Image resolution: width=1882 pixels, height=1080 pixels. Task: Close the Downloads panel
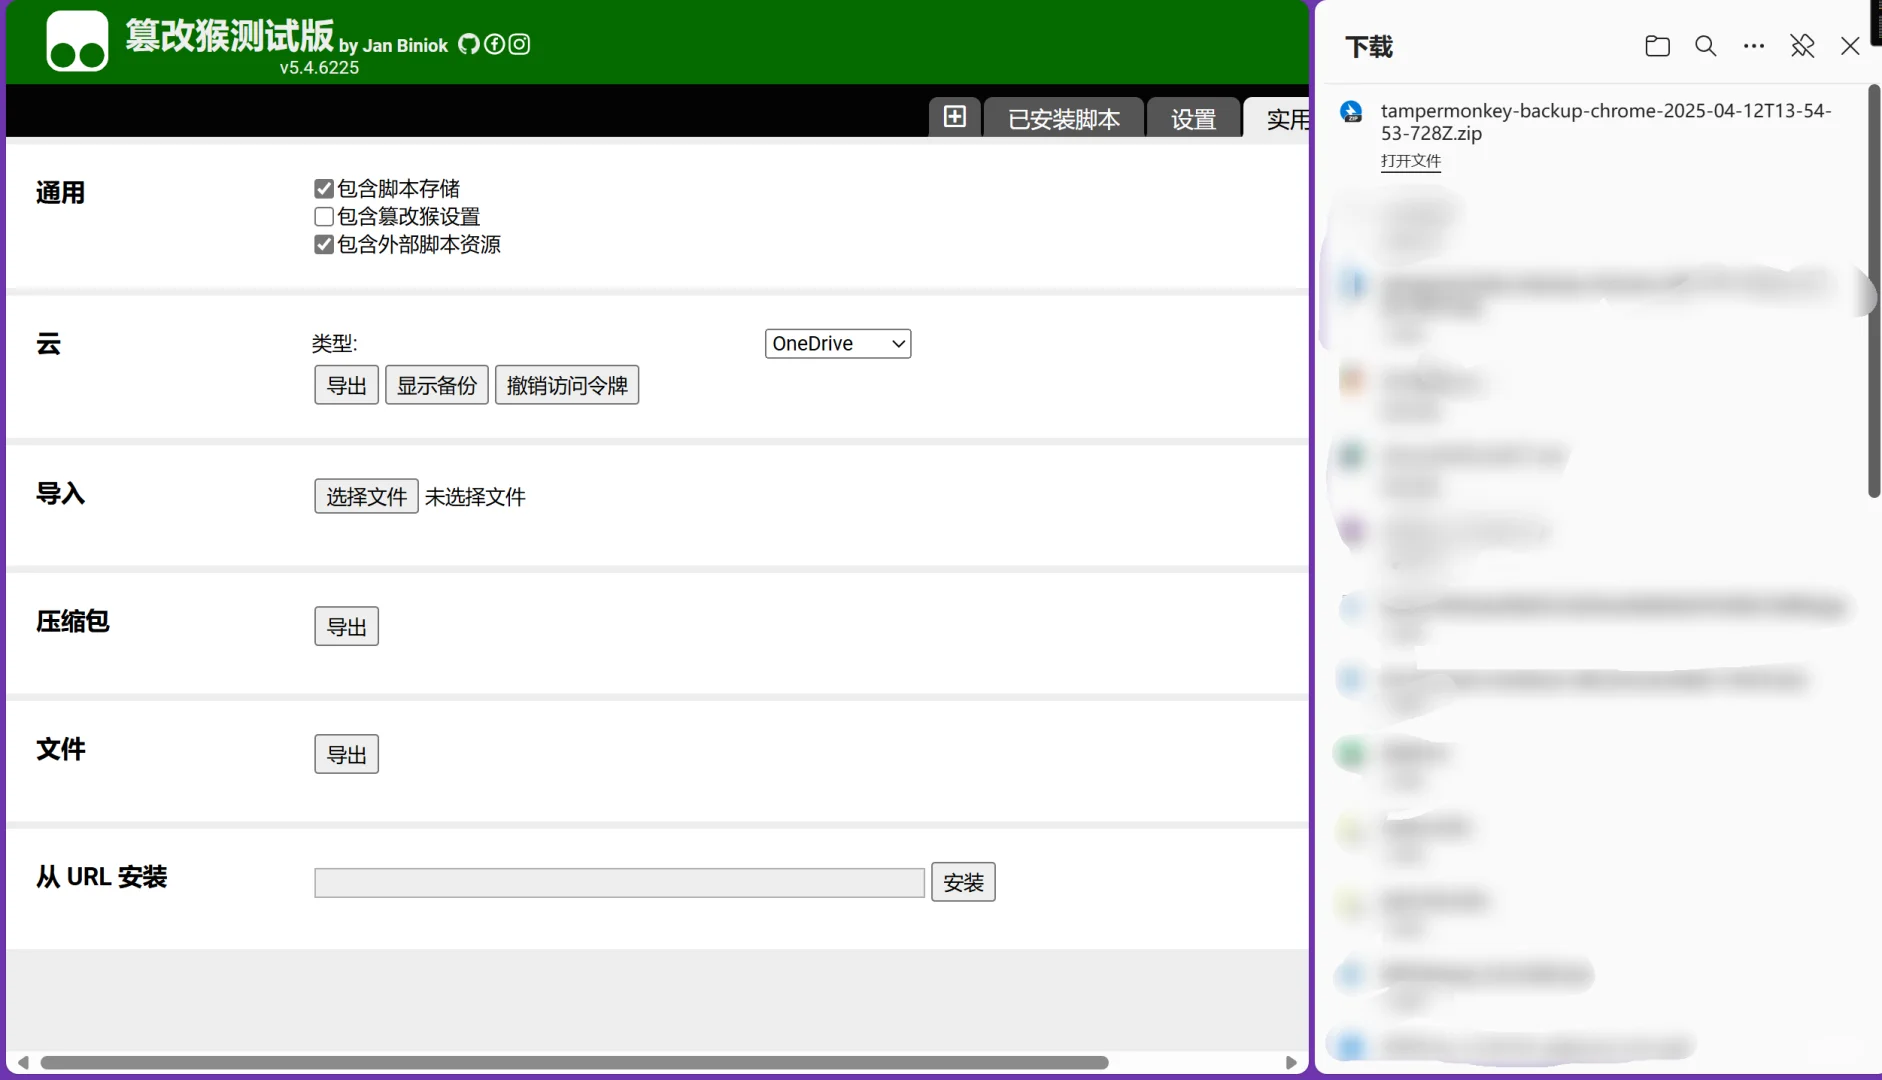pos(1850,46)
